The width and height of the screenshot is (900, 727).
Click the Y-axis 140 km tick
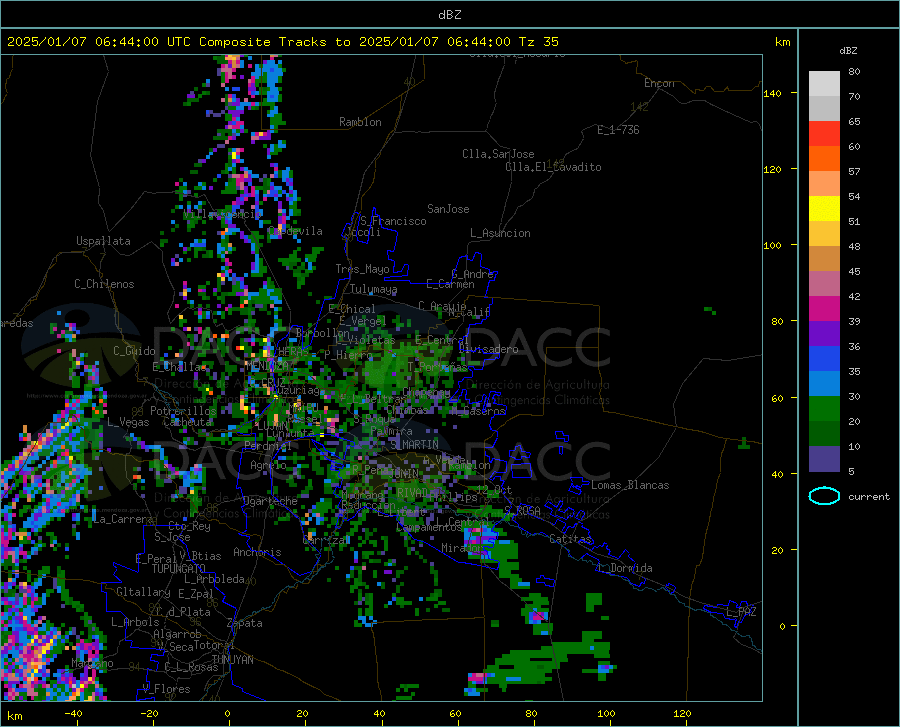[x=773, y=93]
